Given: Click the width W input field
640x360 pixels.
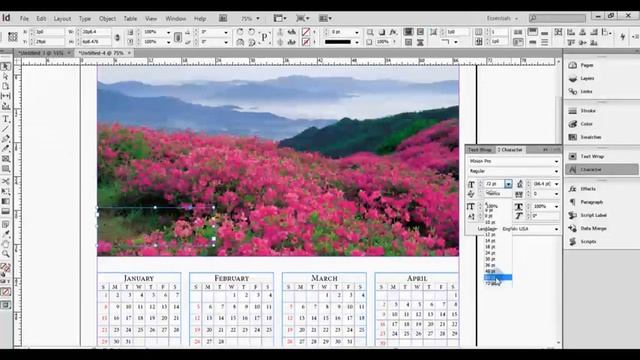Looking at the screenshot, I should (96, 32).
